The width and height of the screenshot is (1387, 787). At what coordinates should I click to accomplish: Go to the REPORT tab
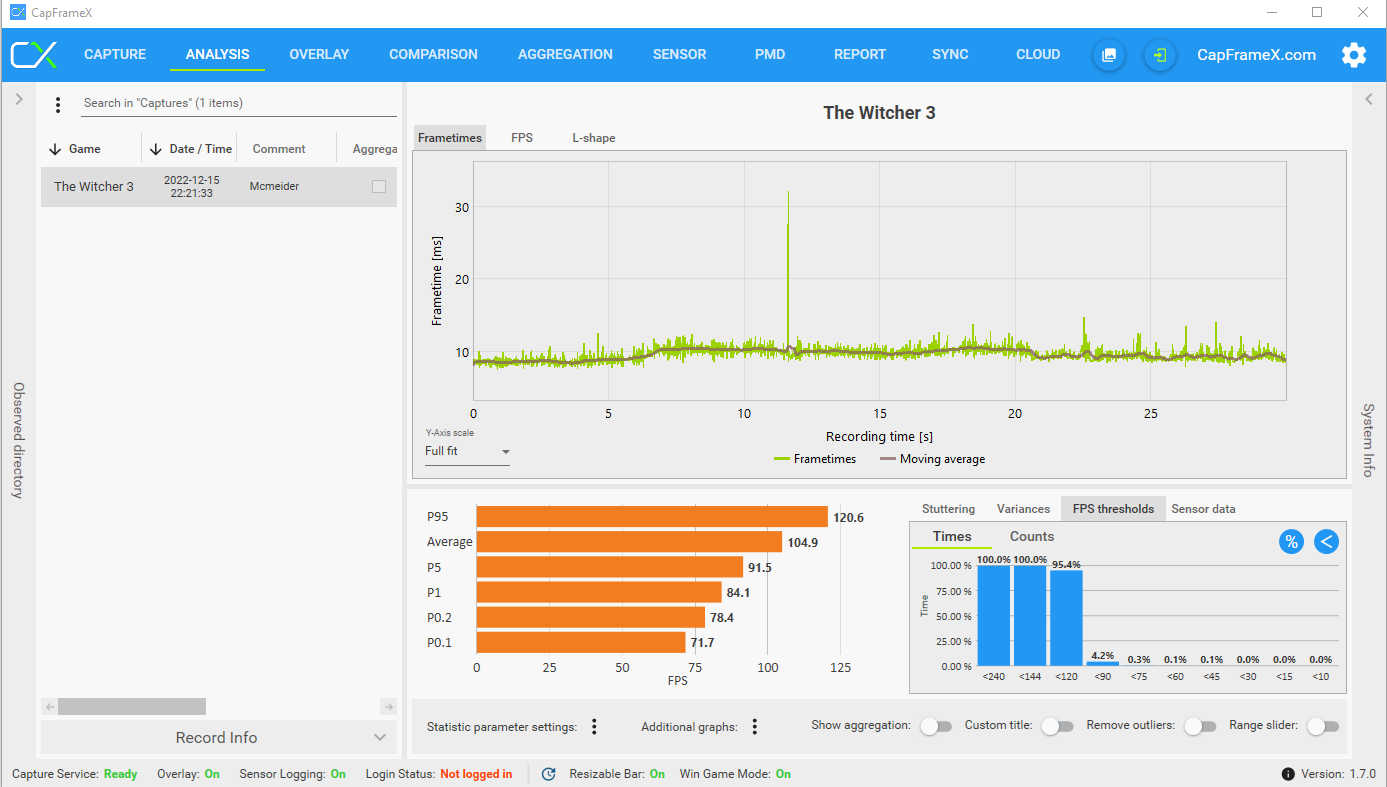[860, 55]
